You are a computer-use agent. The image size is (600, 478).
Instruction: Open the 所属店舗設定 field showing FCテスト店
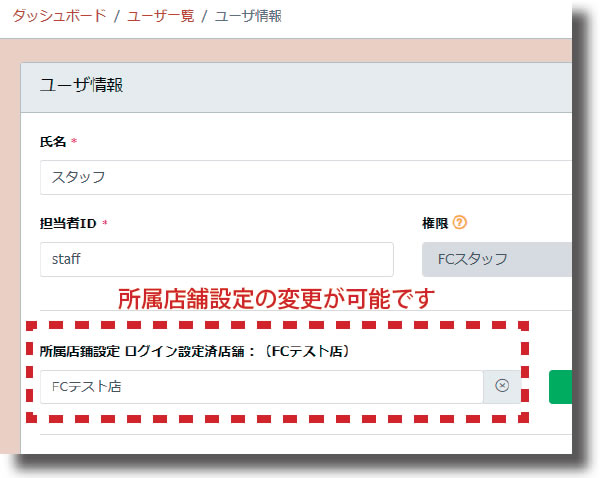pos(260,387)
